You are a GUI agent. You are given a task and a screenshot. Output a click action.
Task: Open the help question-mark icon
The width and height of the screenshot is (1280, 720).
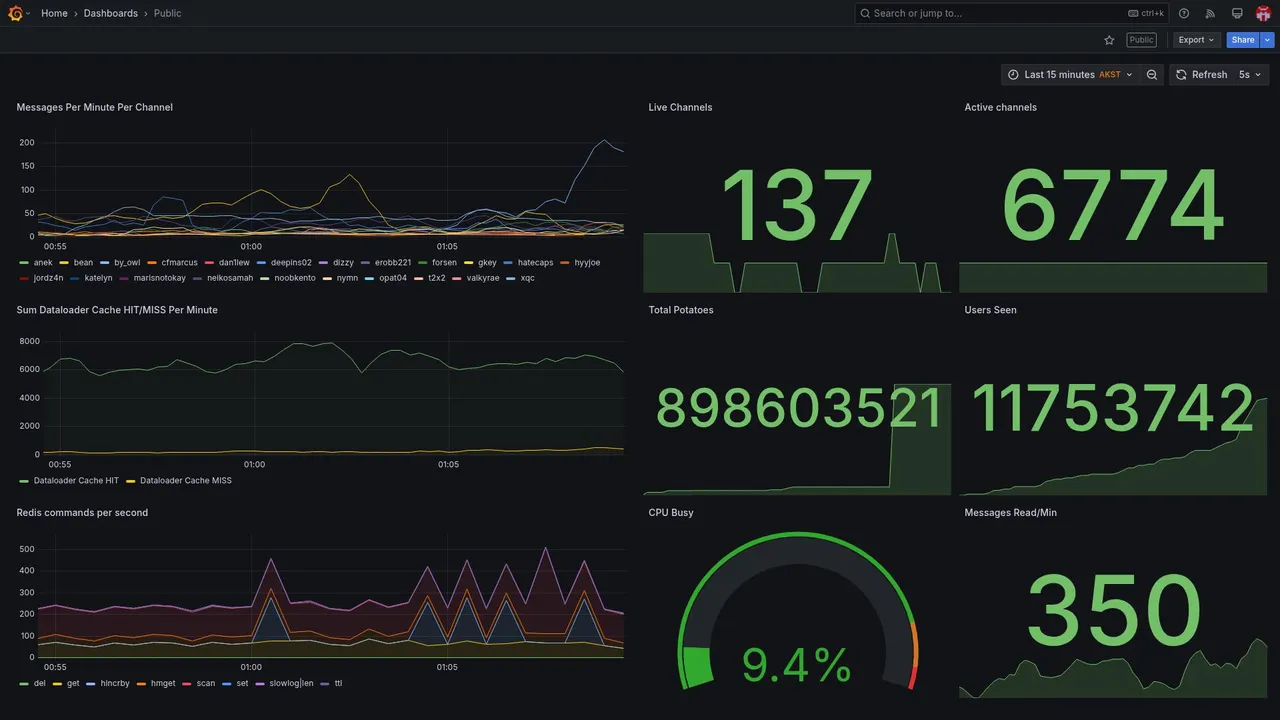point(1184,13)
